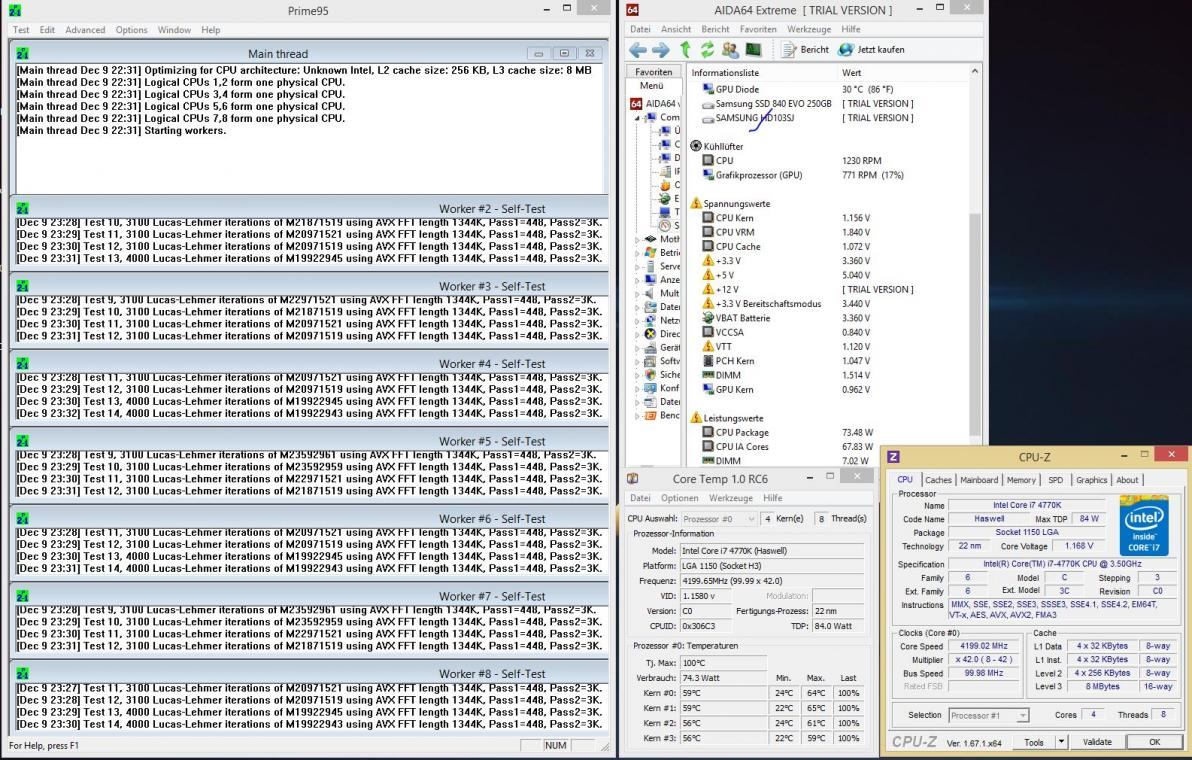Click AIDA64 list vertical scrollbar thumb
This screenshot has width=1192, height=760.
(975, 325)
